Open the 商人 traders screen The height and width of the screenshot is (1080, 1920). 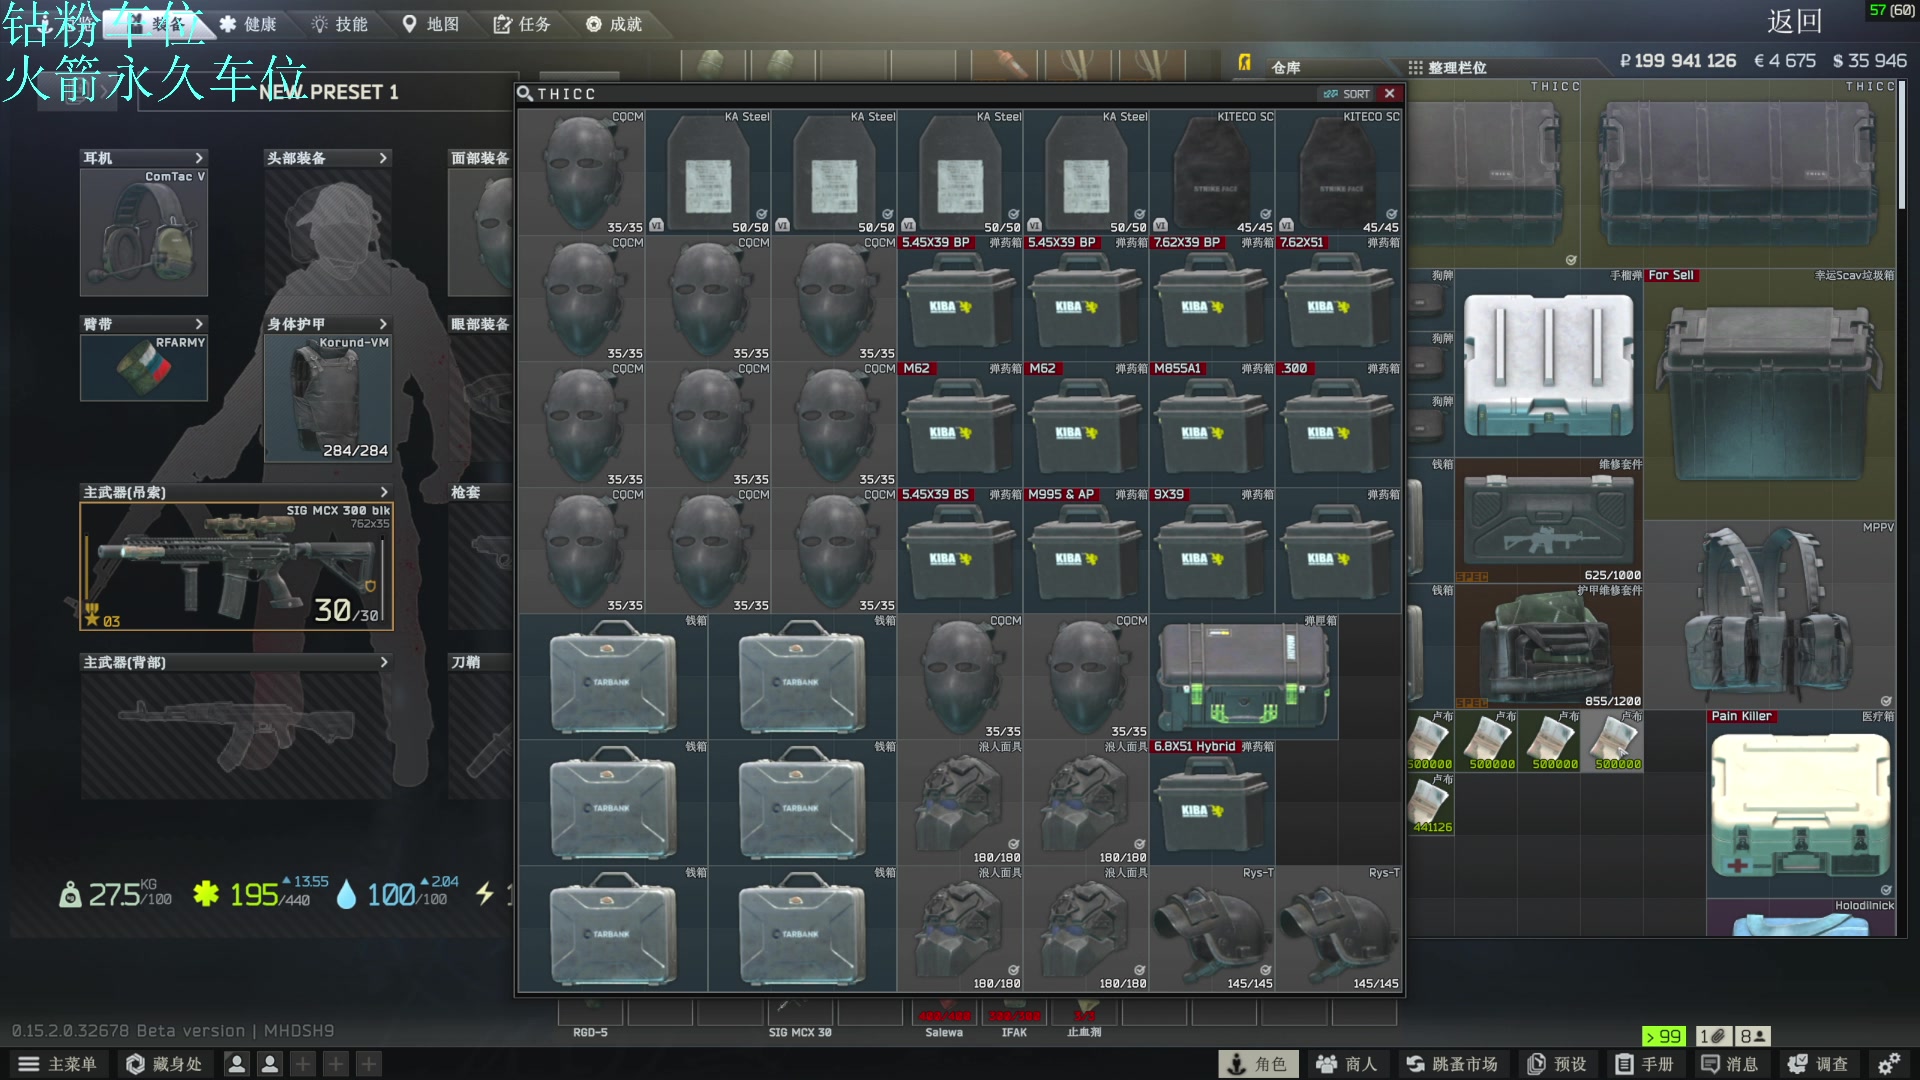(x=1346, y=1064)
